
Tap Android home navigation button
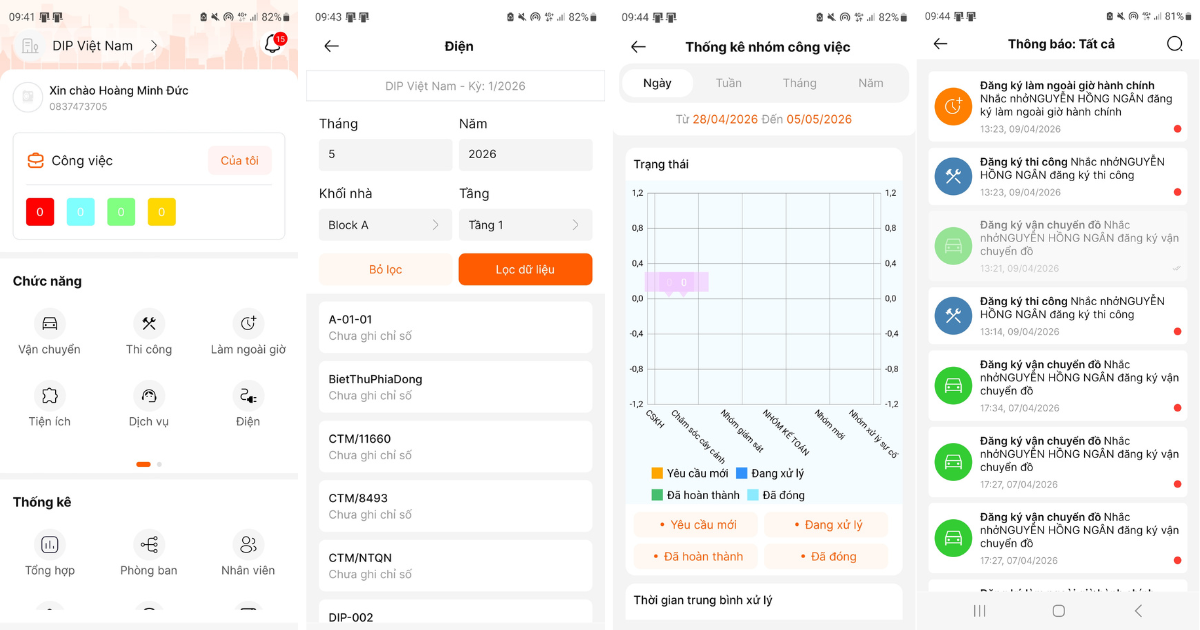click(1058, 610)
